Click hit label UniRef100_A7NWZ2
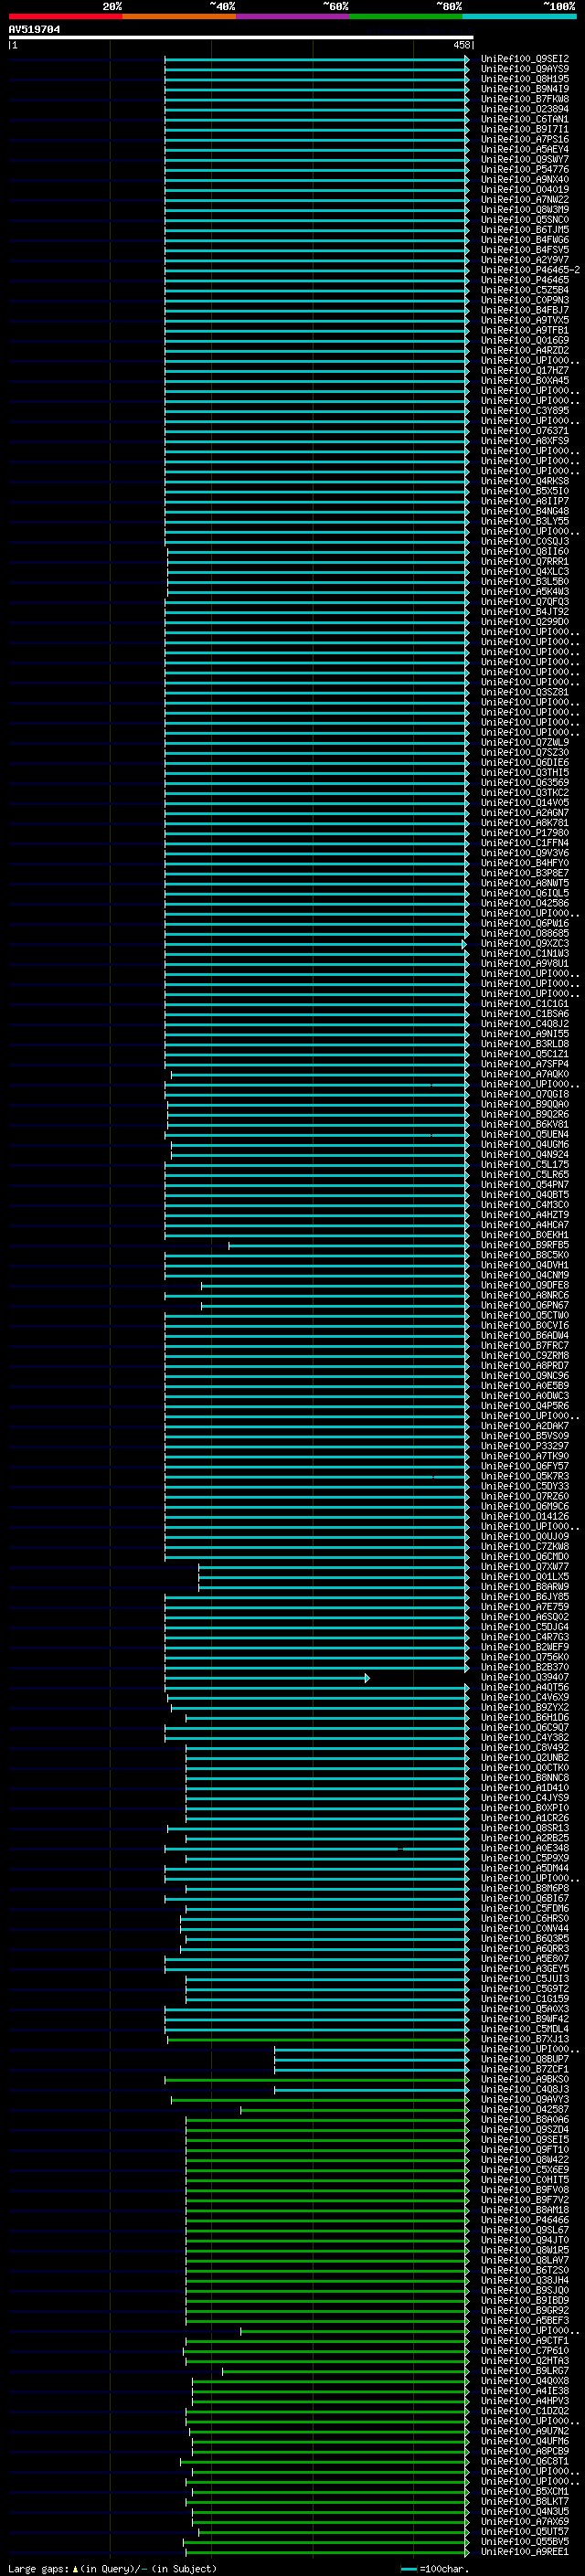585x2576 pixels. pyautogui.click(x=525, y=199)
